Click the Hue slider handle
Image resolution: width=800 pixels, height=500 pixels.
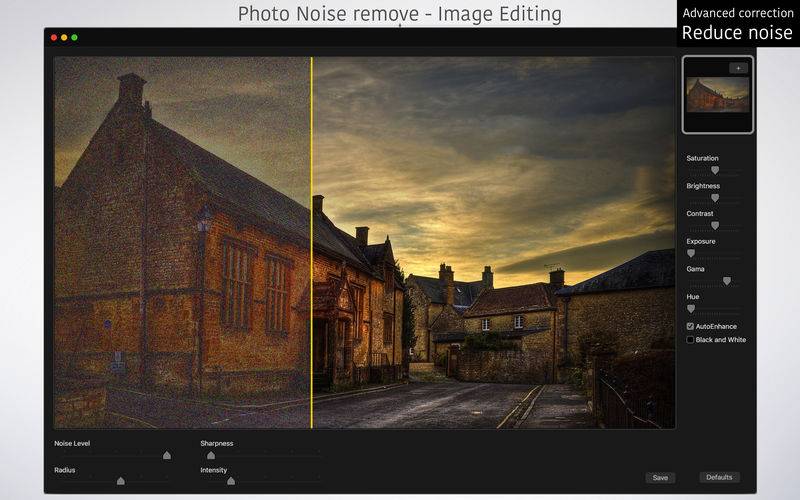coord(691,308)
